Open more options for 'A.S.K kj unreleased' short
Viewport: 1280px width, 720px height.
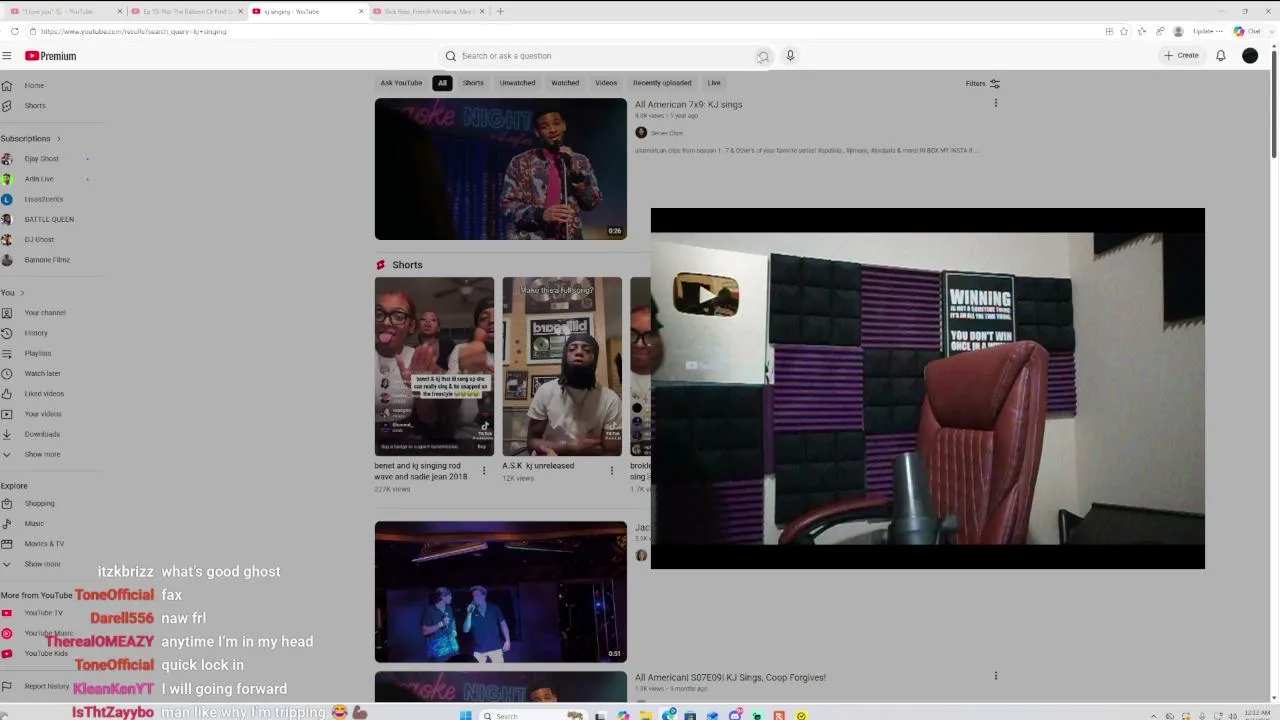tap(612, 470)
